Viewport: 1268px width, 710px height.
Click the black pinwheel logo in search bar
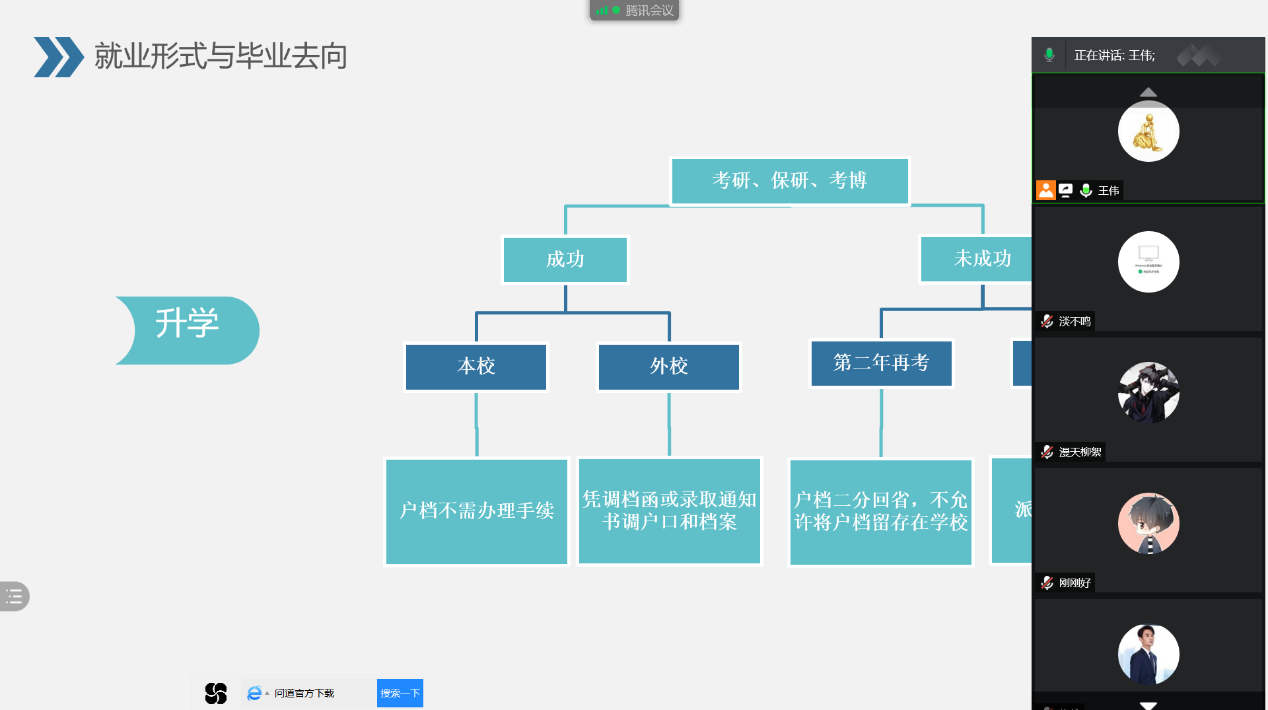(x=216, y=693)
